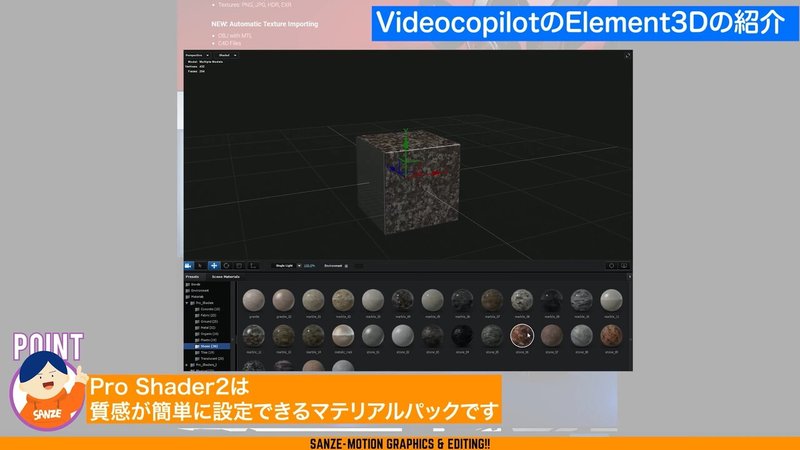The width and height of the screenshot is (800, 450).
Task: Pick the marble_13 material sphere
Action: tap(283, 336)
